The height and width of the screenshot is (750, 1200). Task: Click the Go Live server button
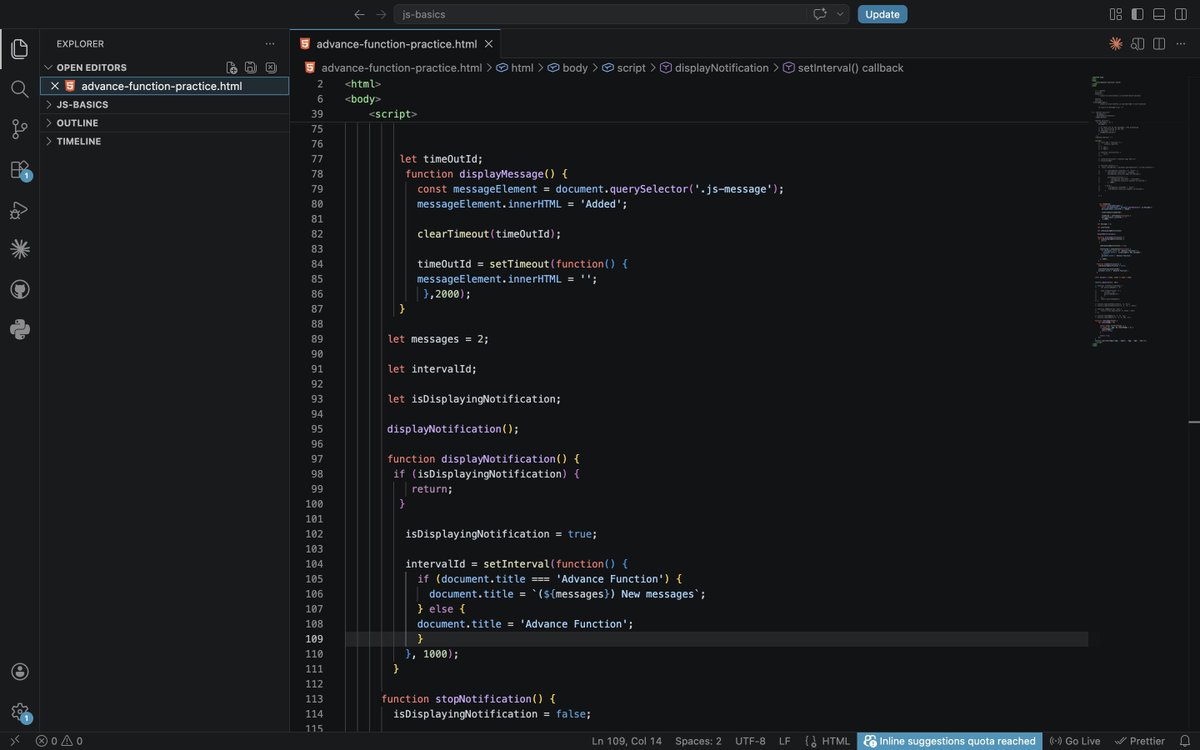click(x=1075, y=741)
